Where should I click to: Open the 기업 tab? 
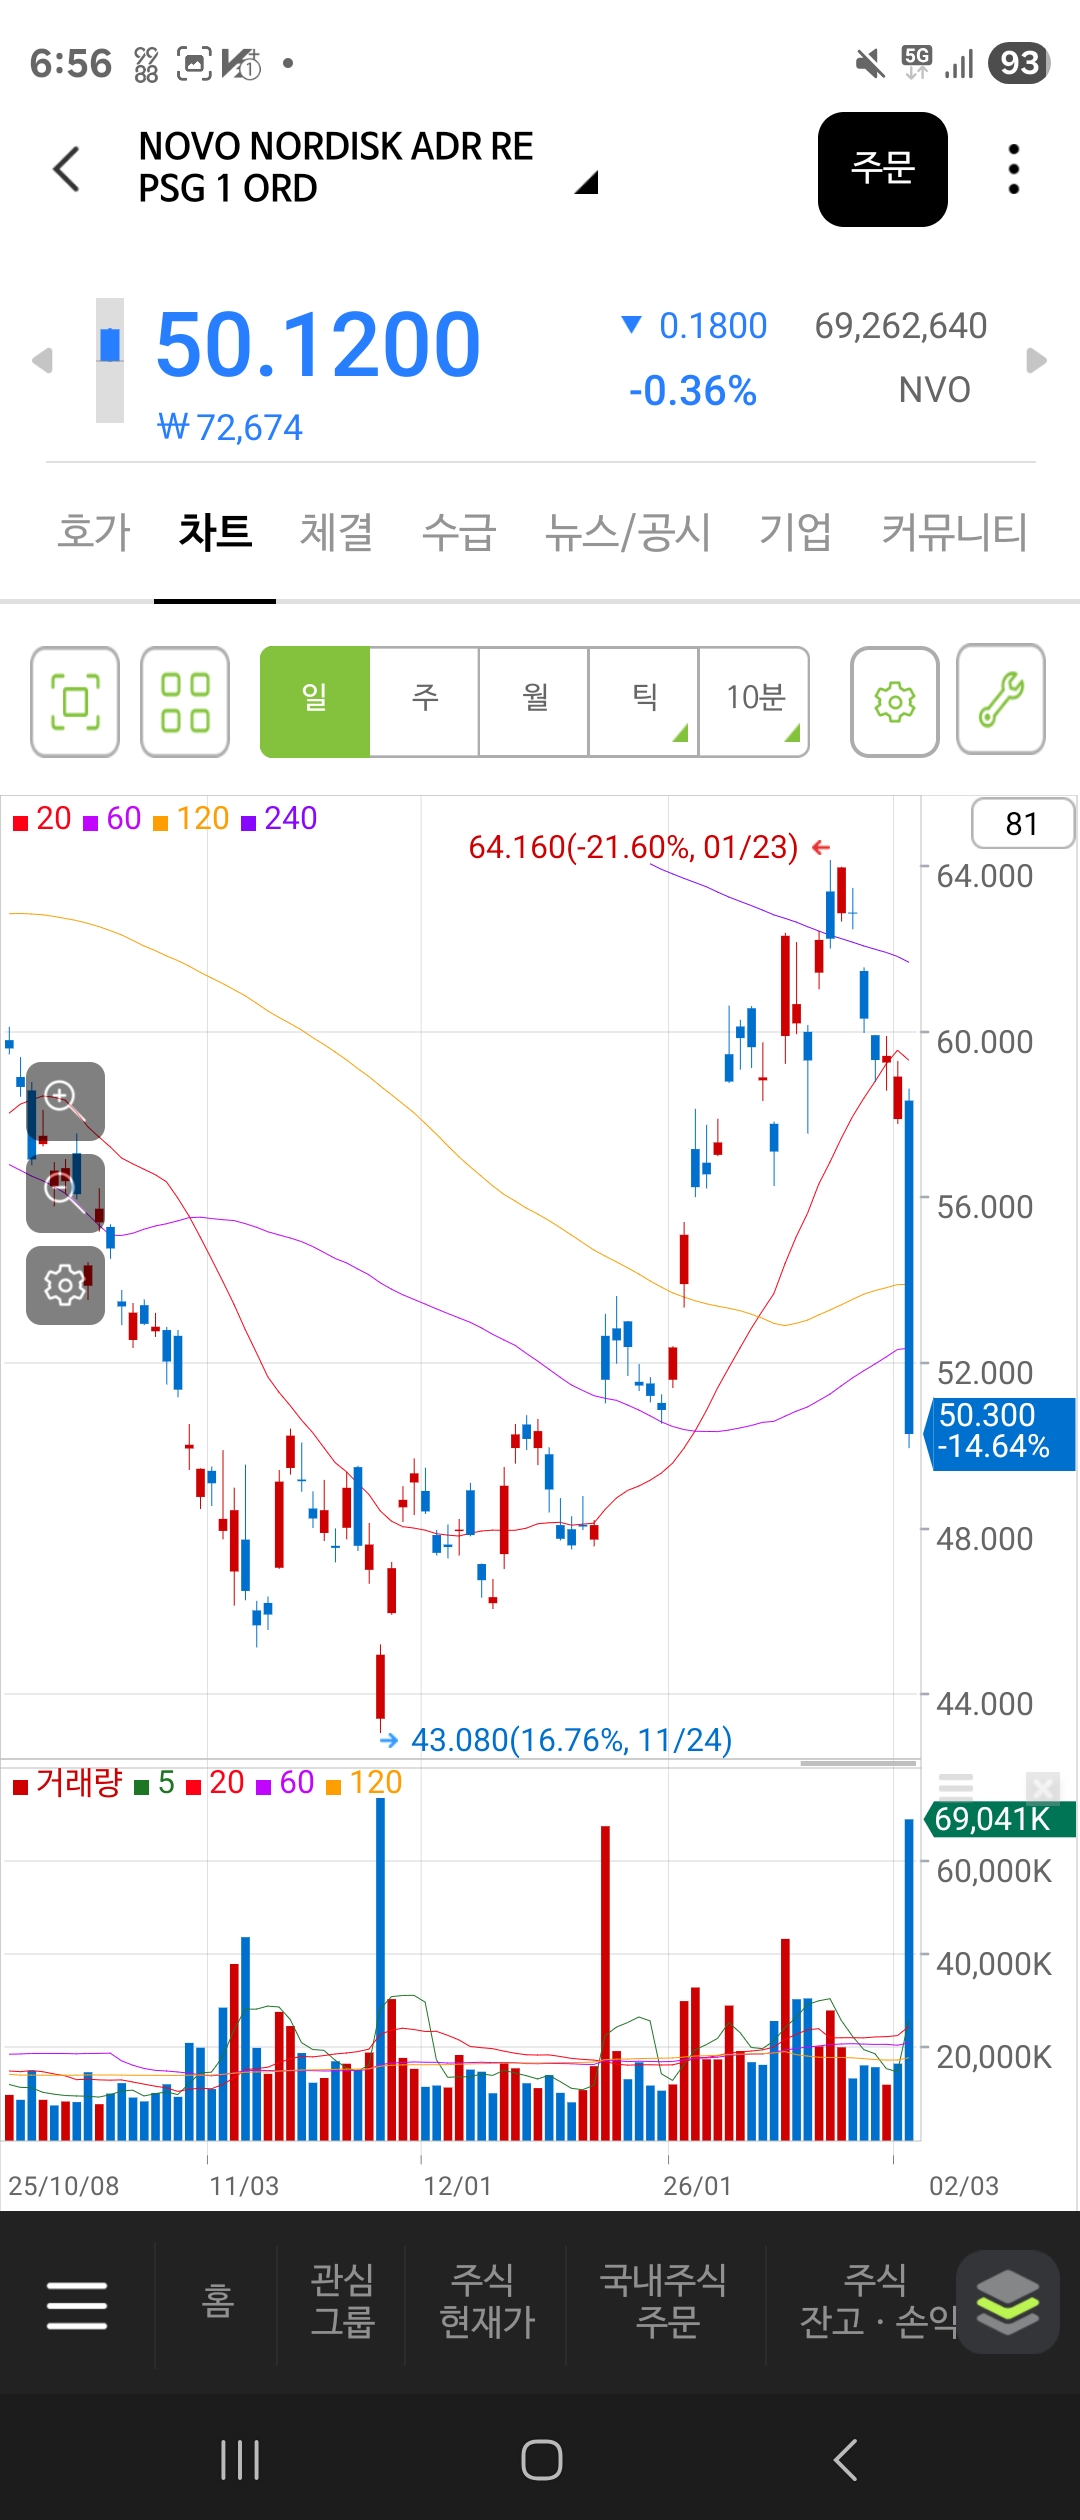[795, 531]
